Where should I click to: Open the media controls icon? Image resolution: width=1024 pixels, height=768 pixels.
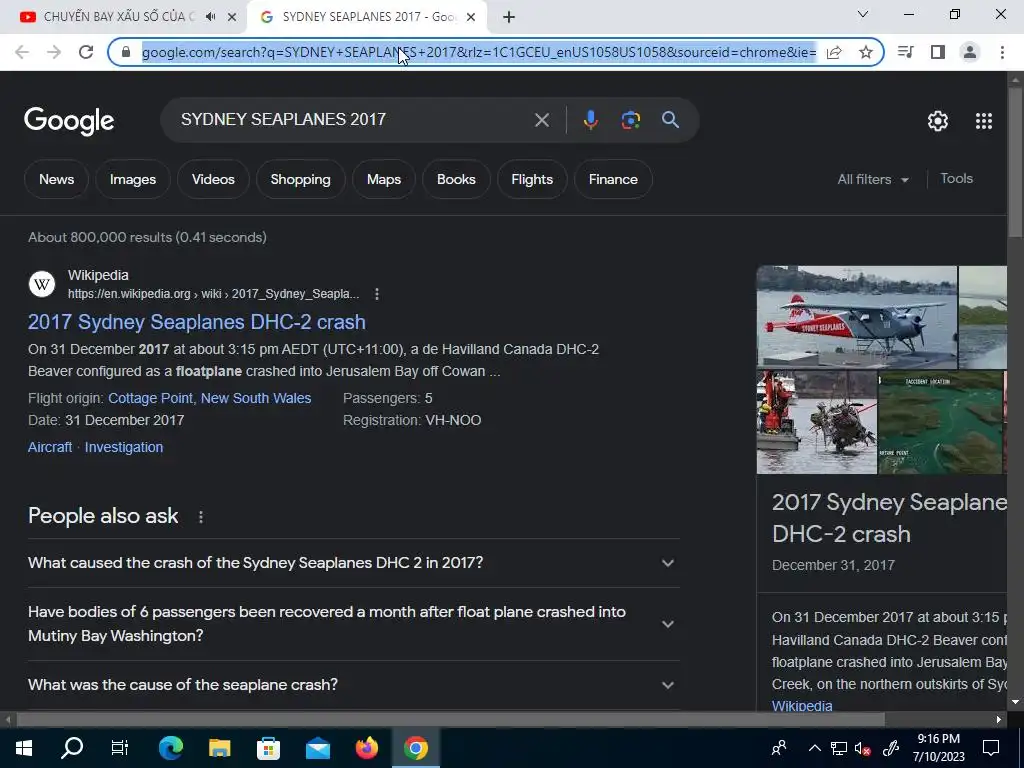[906, 52]
